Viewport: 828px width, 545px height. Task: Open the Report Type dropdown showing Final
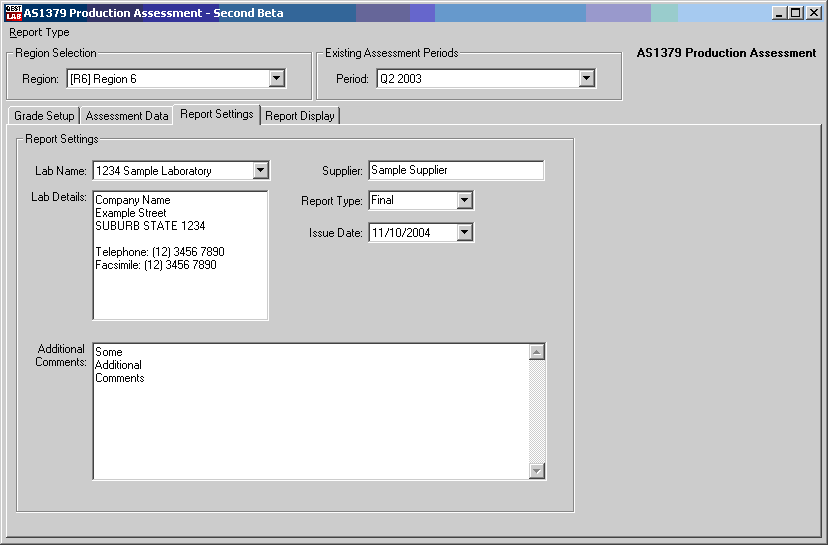tap(464, 201)
